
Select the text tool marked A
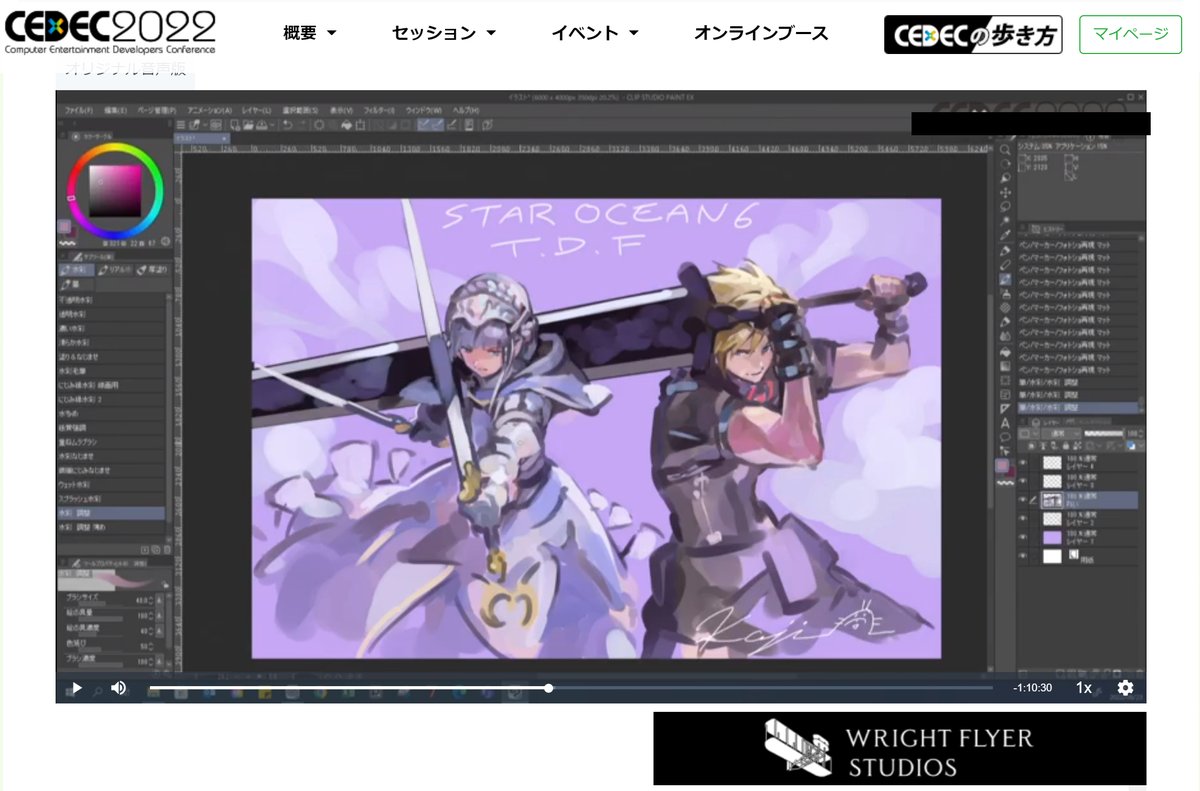pos(1005,424)
